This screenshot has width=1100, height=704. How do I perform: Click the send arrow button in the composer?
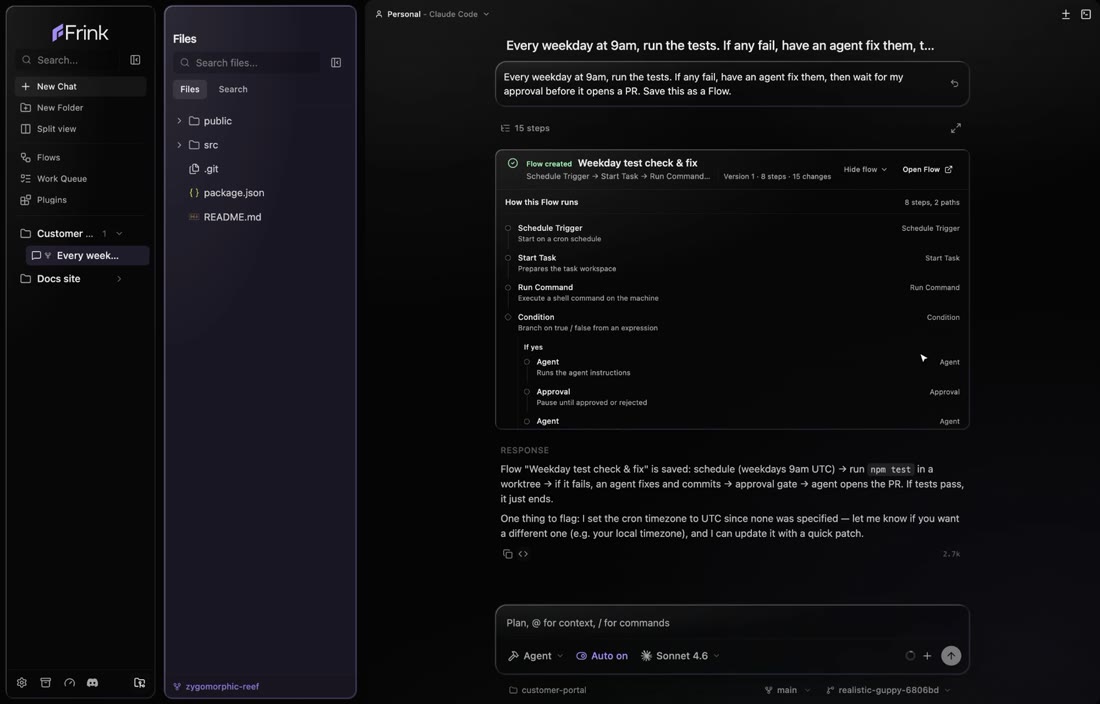pos(951,656)
